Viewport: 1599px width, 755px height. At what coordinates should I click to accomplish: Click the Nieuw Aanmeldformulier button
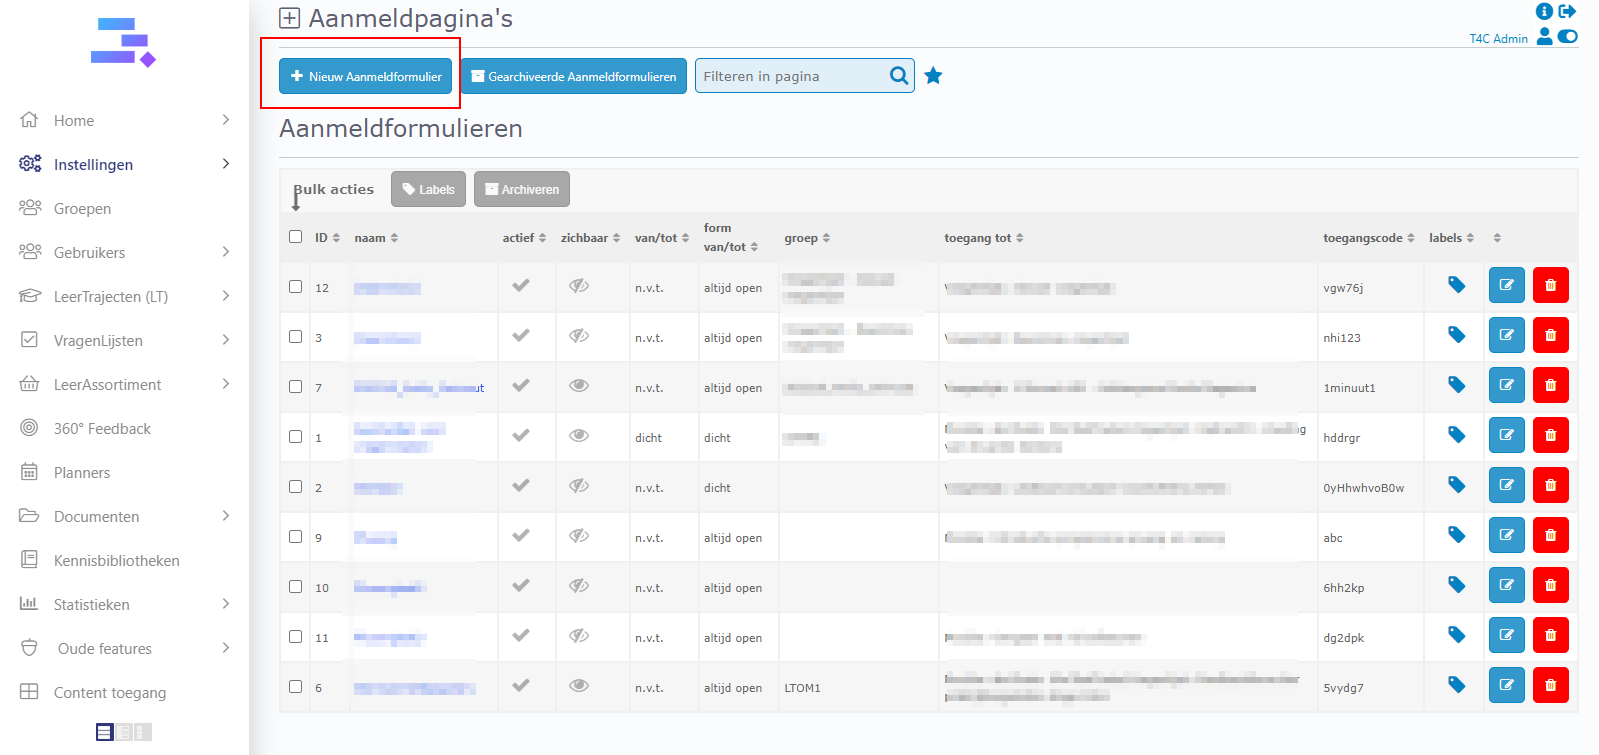pyautogui.click(x=366, y=76)
